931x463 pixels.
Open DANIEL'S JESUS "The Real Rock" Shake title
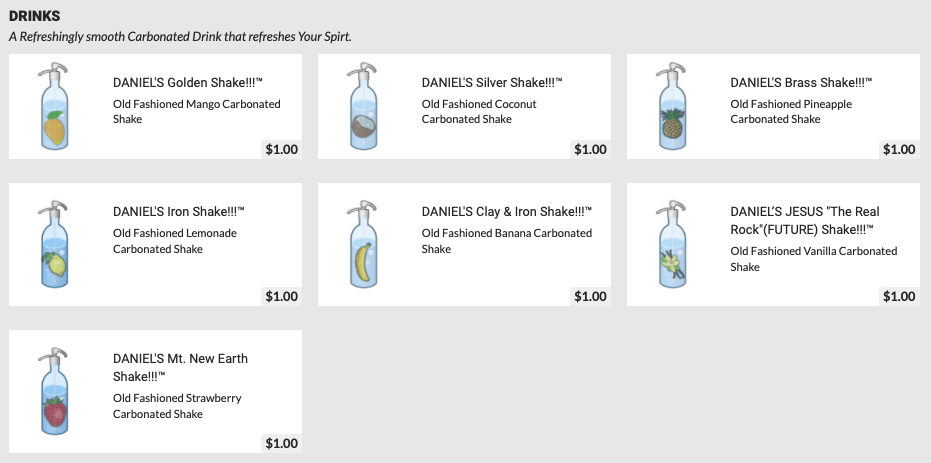point(805,220)
